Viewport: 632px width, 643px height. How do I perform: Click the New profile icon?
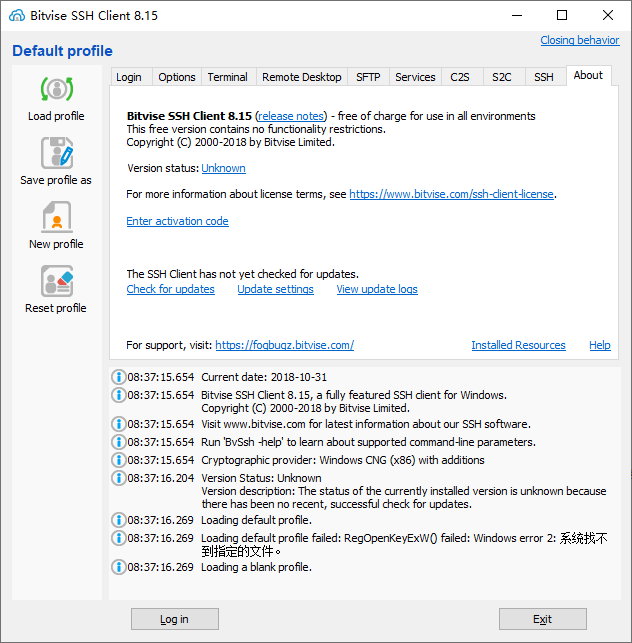pyautogui.click(x=57, y=217)
